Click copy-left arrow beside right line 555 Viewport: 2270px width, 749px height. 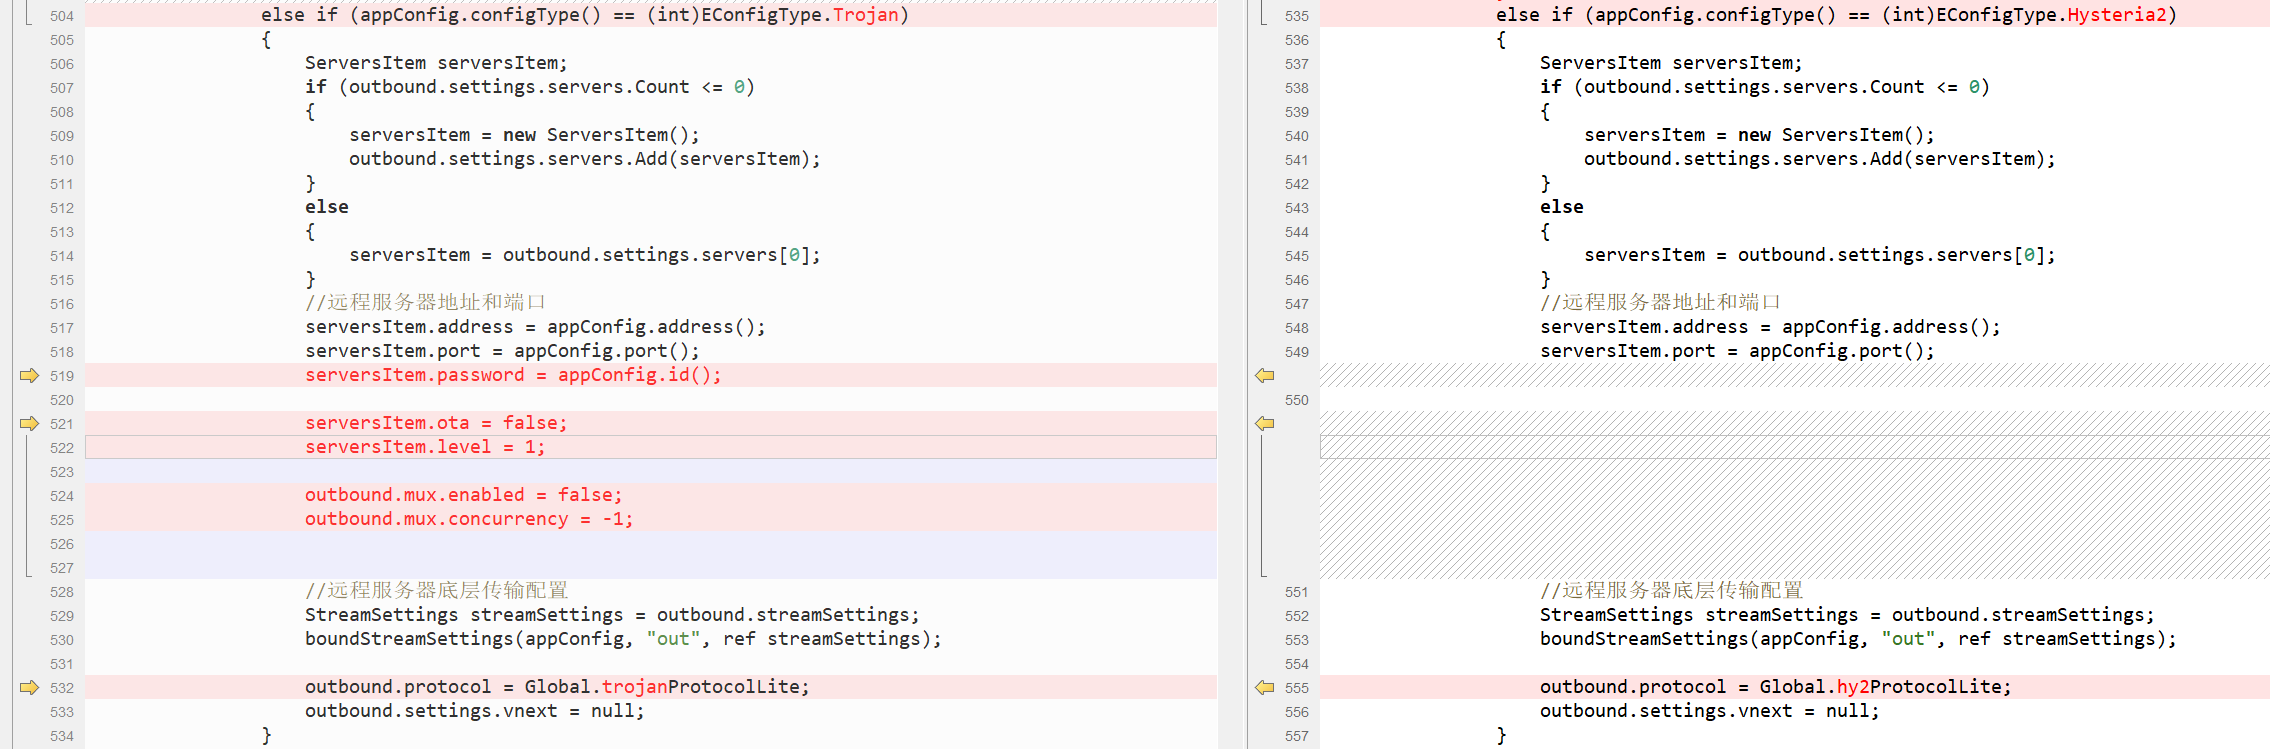click(1265, 688)
